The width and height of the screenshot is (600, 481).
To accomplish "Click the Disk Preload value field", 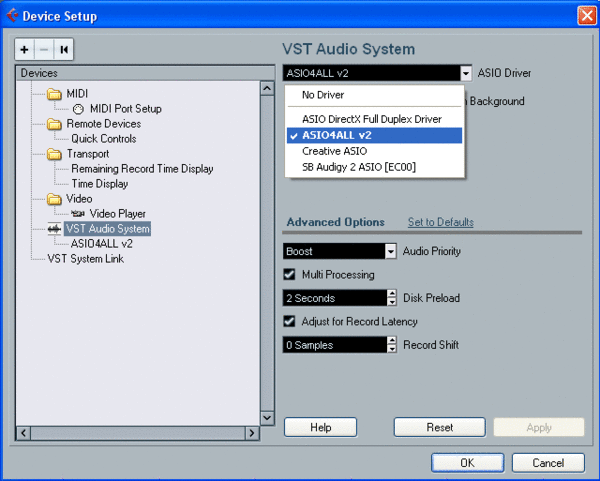I will (335, 298).
